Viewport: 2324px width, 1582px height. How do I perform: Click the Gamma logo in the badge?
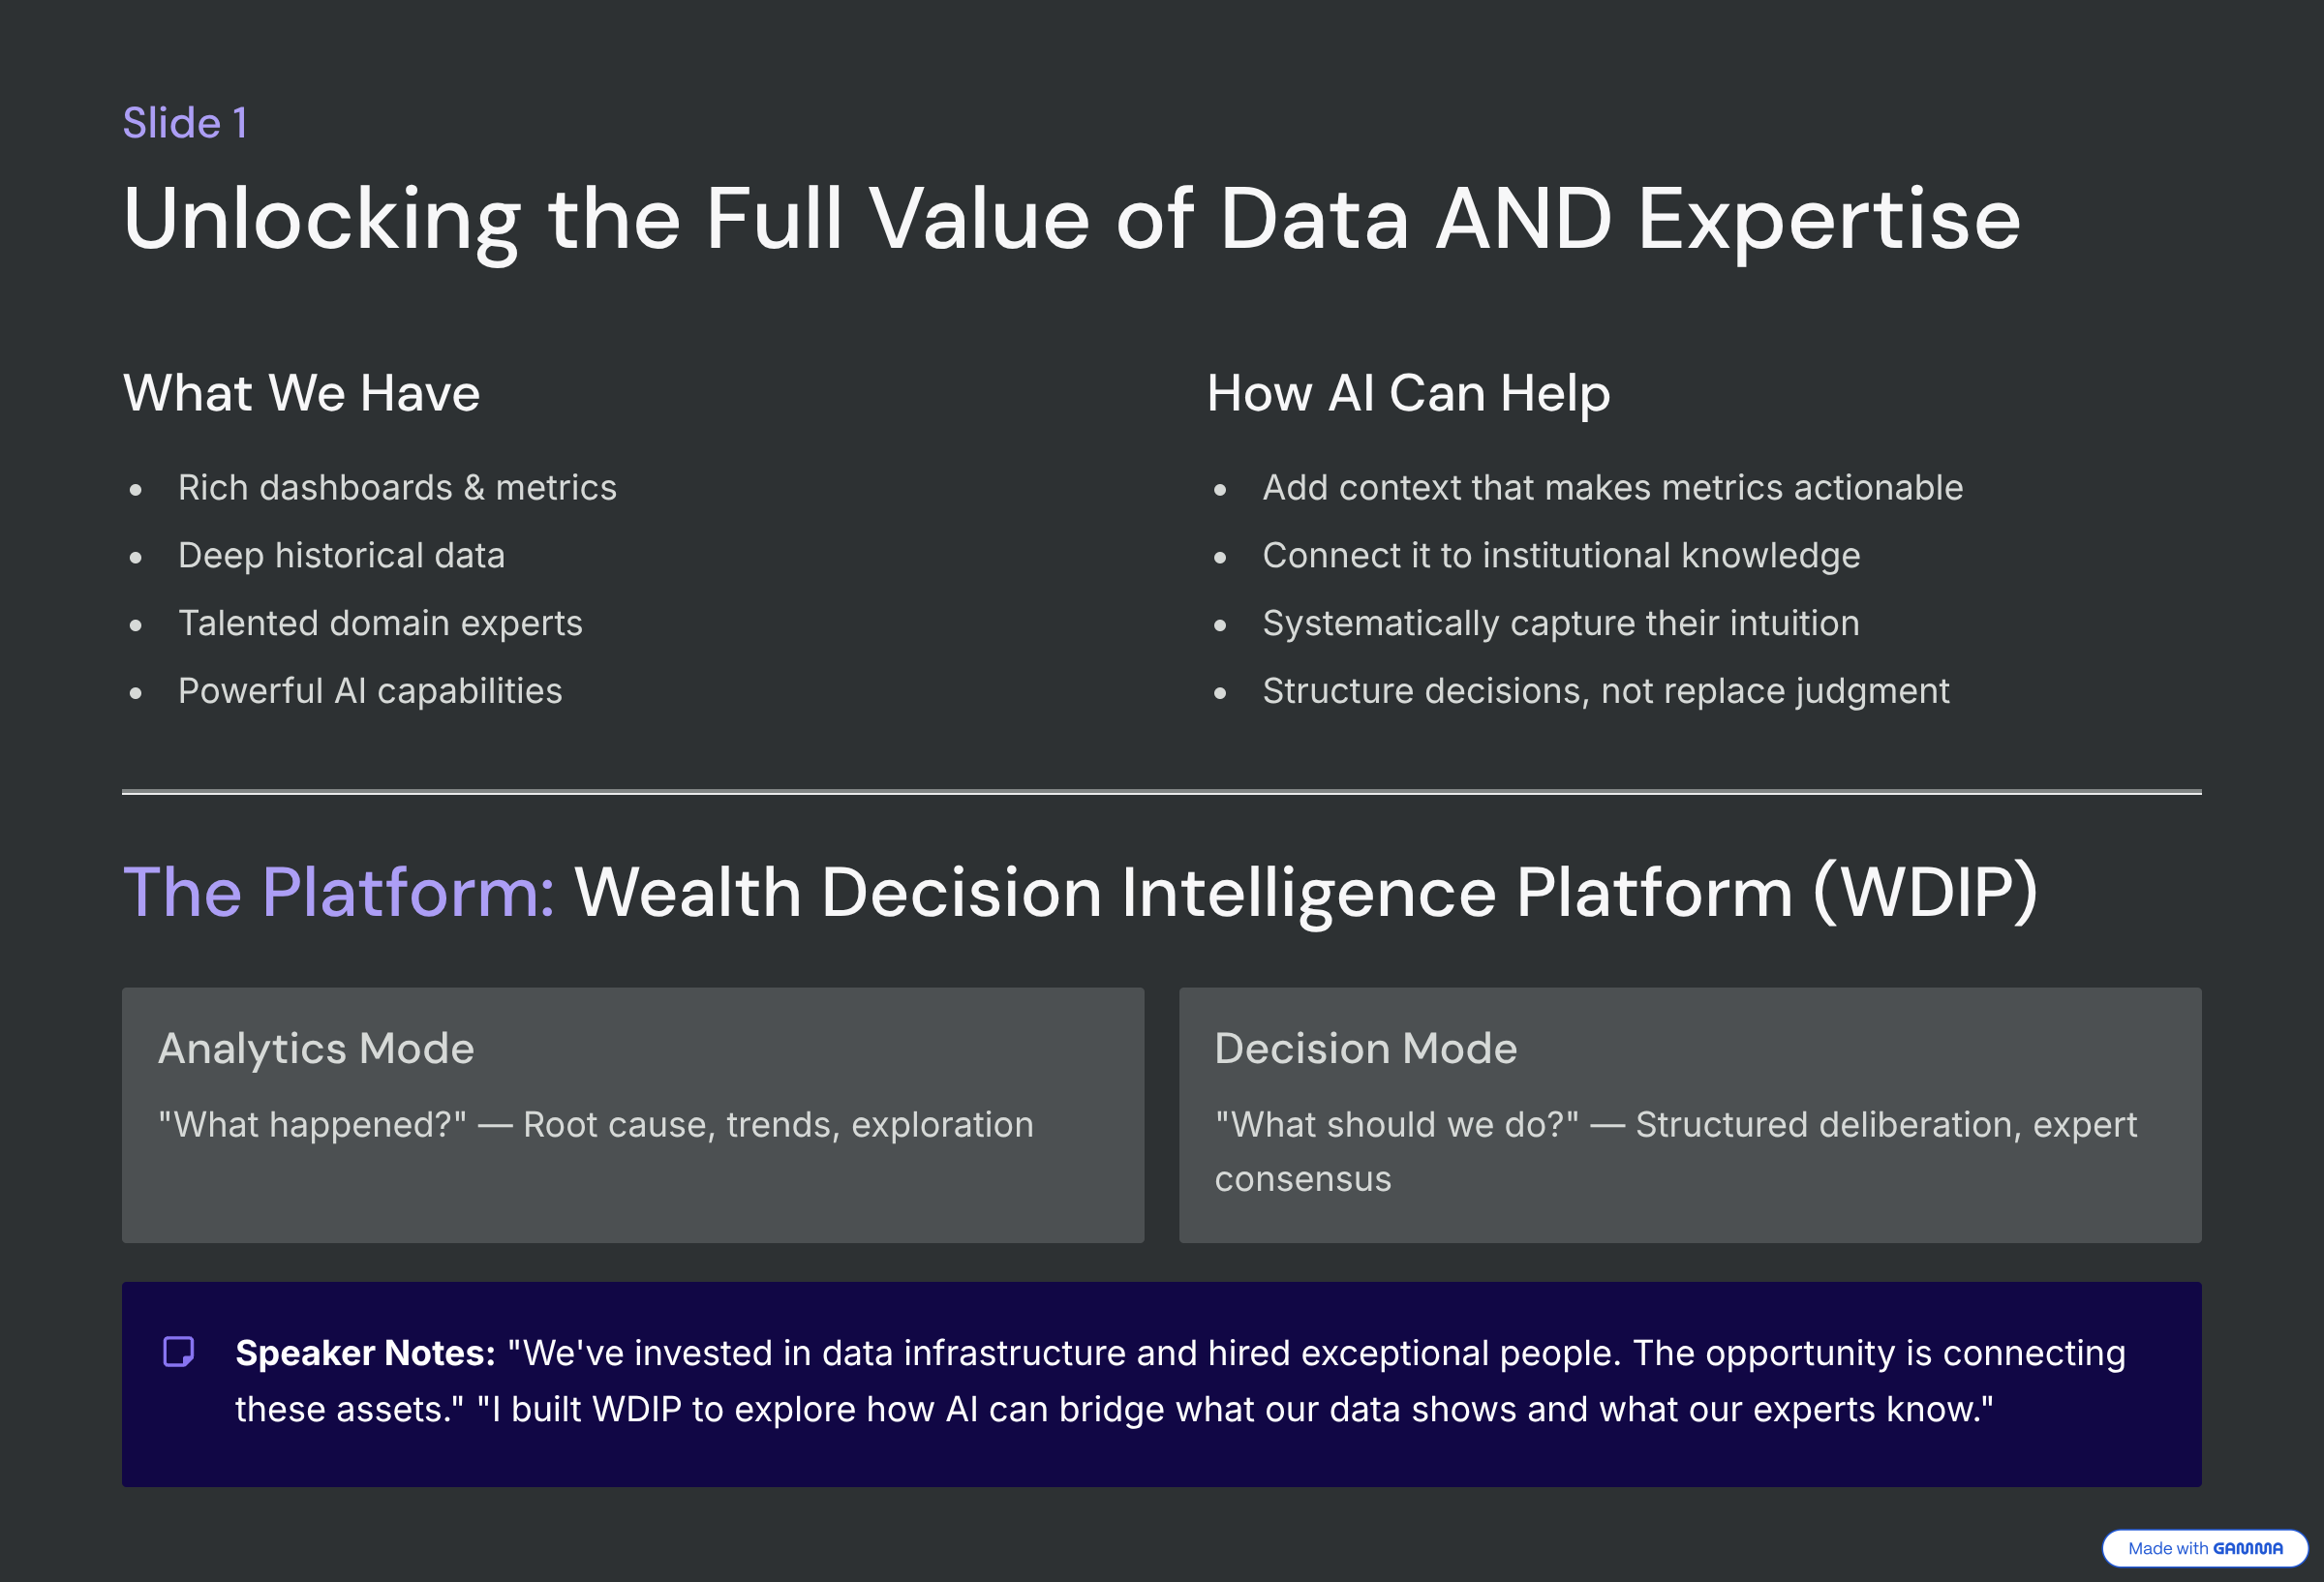coord(2247,1548)
